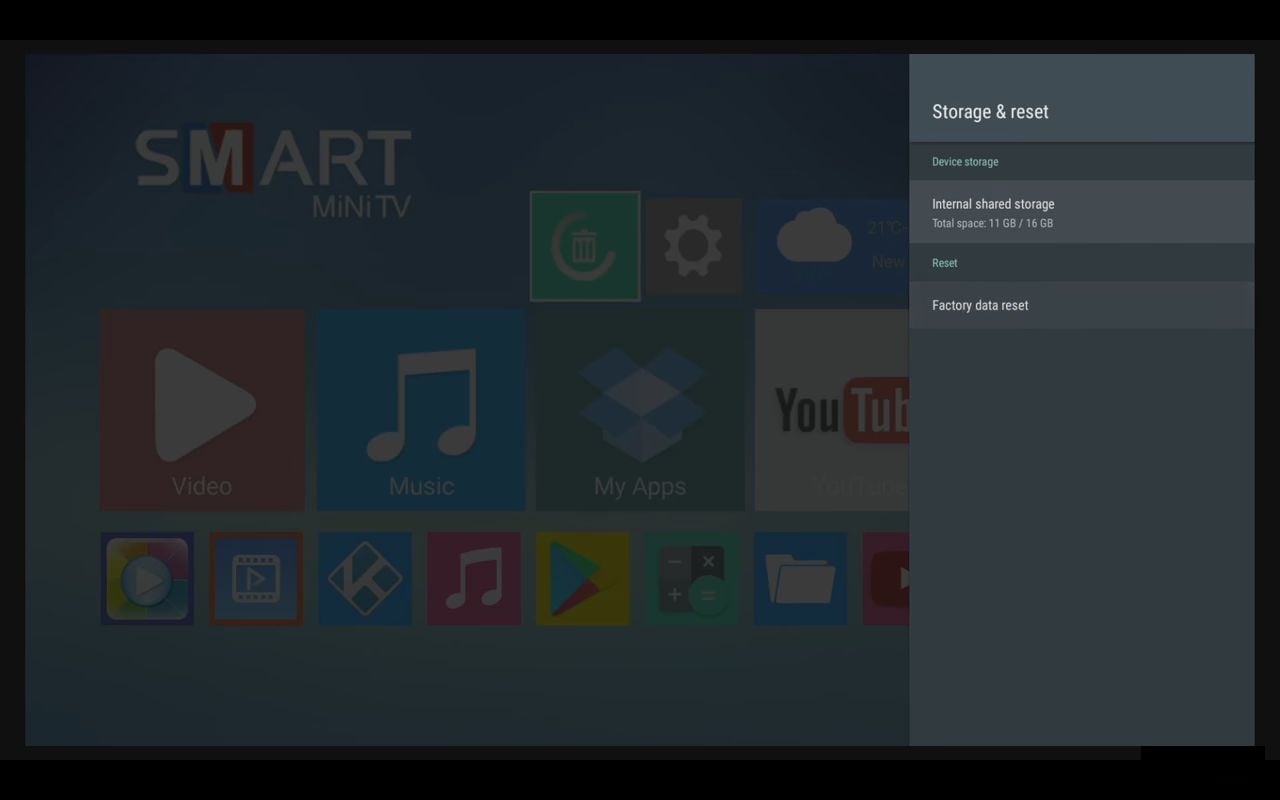Open the File Manager app

pyautogui.click(x=801, y=578)
